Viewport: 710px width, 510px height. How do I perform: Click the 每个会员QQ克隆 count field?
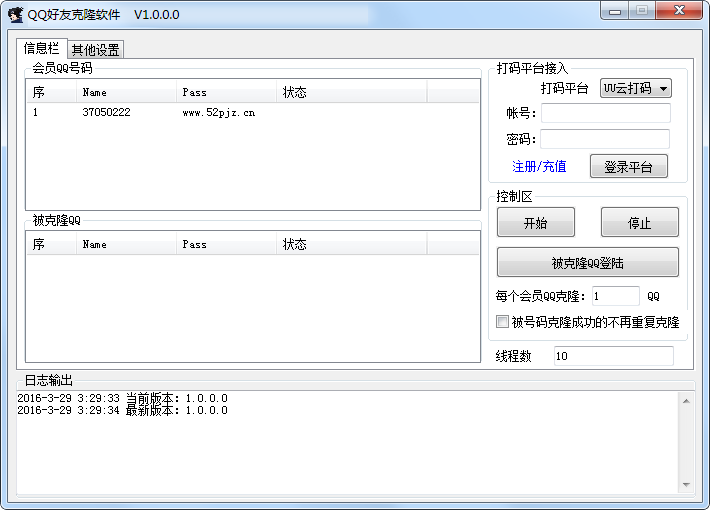coord(614,296)
